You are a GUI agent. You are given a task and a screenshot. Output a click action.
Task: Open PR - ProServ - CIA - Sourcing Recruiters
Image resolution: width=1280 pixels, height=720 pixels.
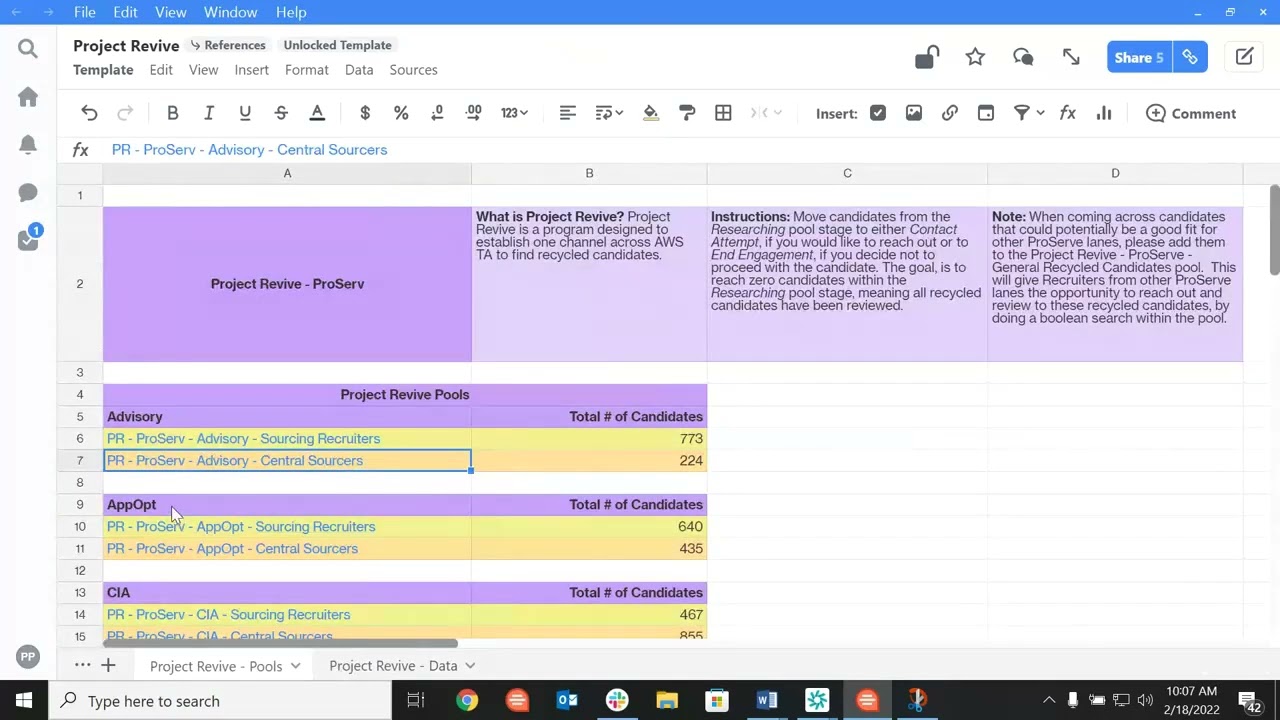pos(228,614)
